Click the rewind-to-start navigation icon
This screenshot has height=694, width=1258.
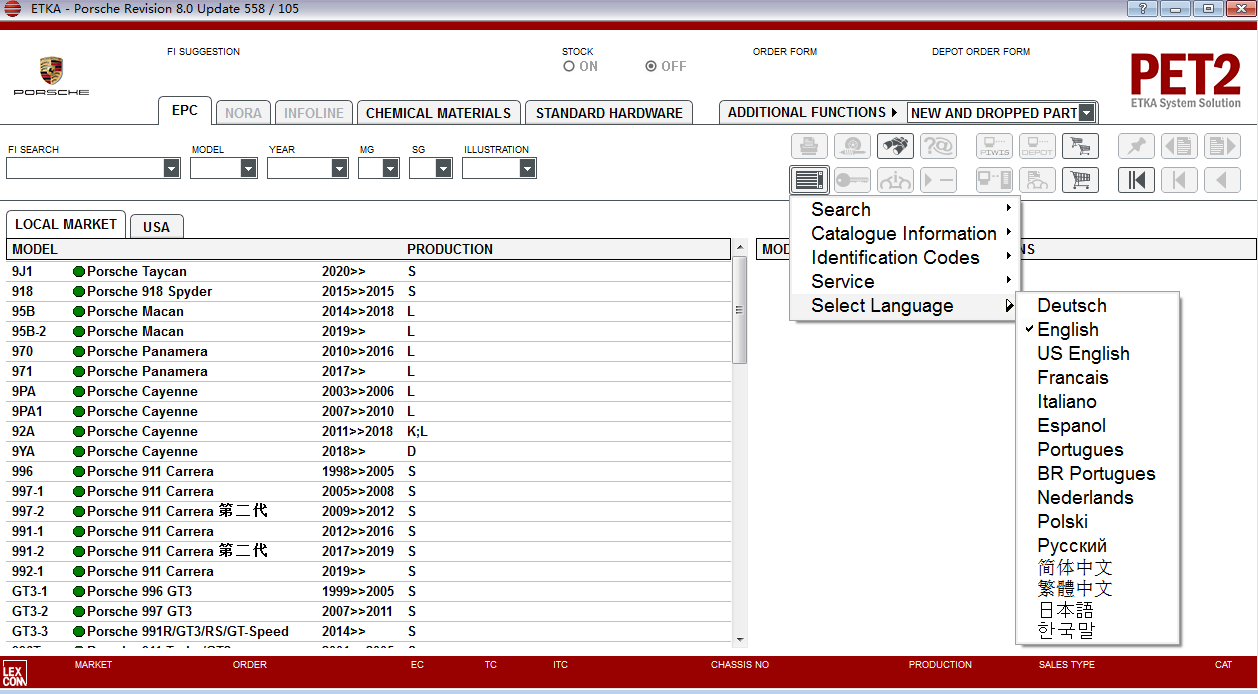(1136, 180)
